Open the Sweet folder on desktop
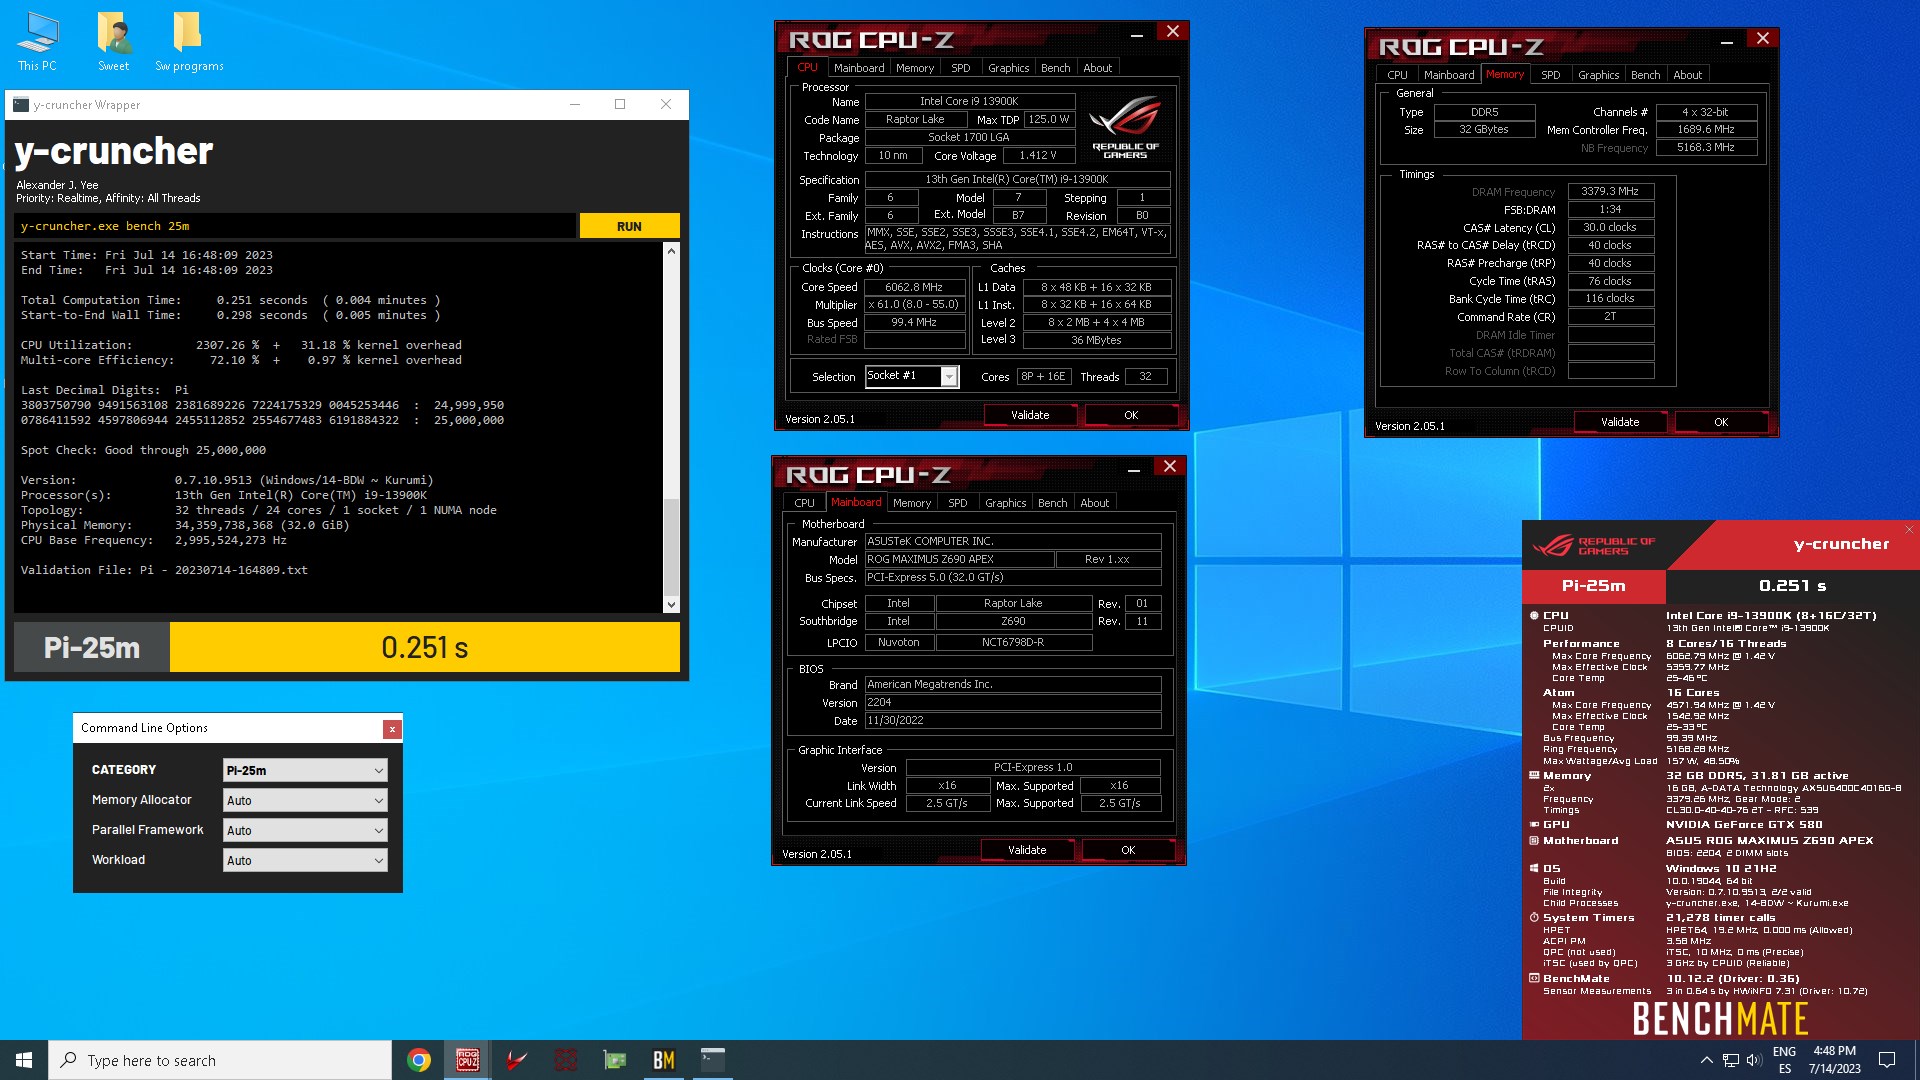The width and height of the screenshot is (1920, 1080). pyautogui.click(x=114, y=42)
